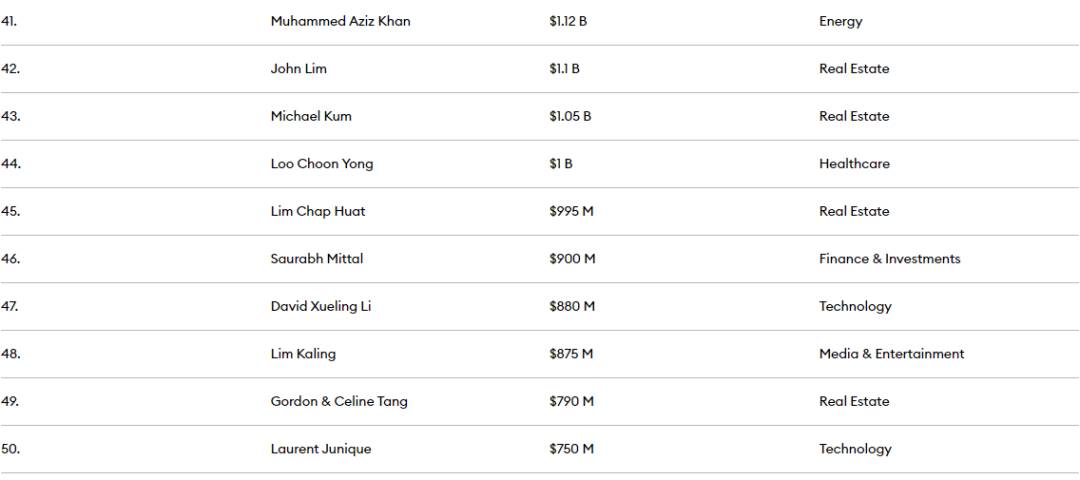Click on Michael Kum's entry
Image resolution: width=1080 pixels, height=480 pixels.
(x=311, y=116)
